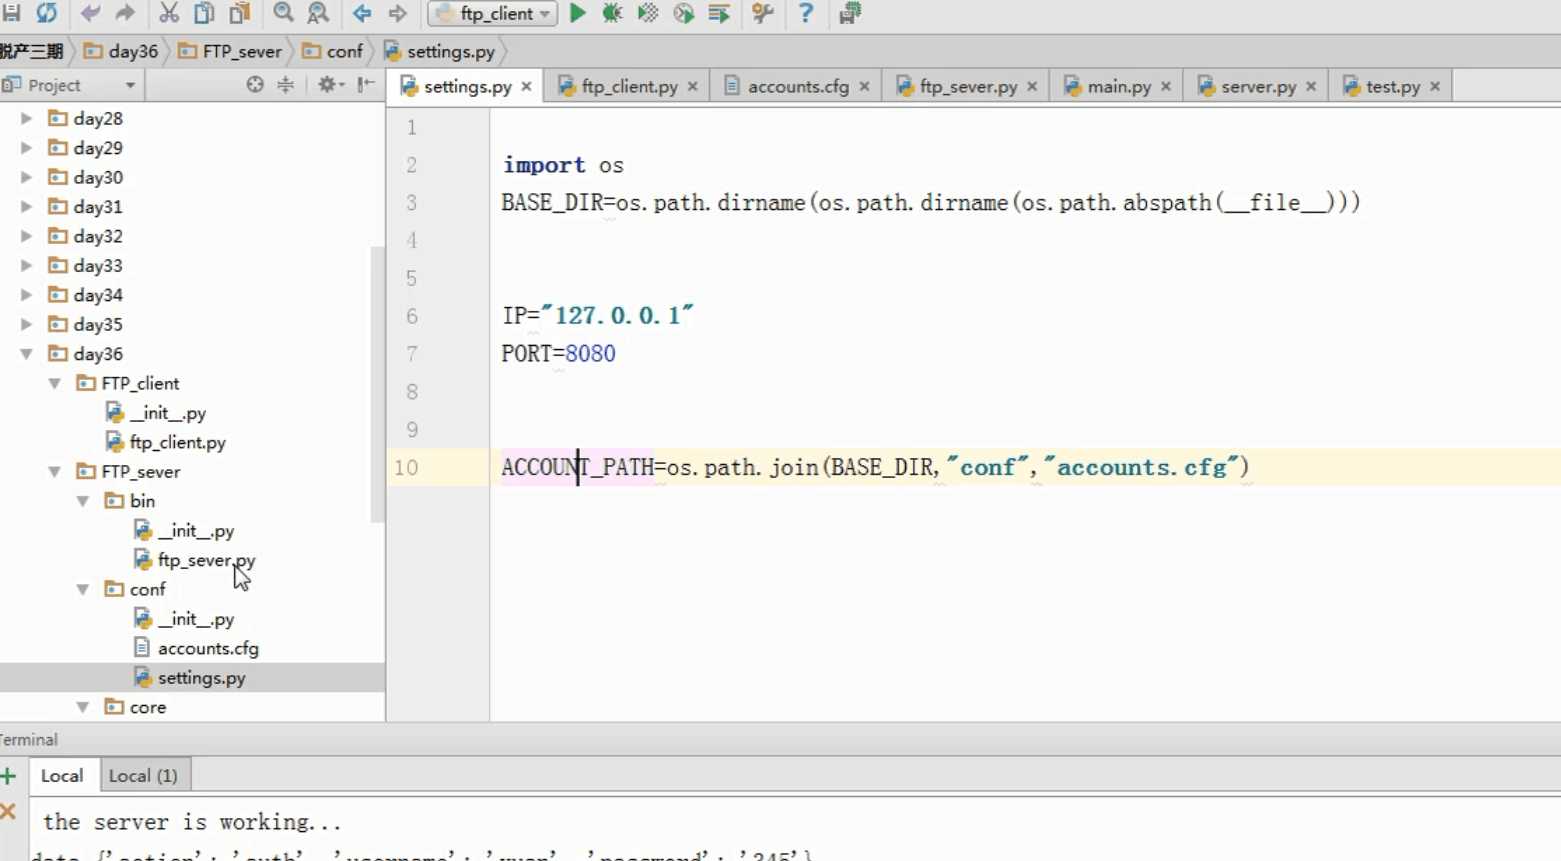The height and width of the screenshot is (861, 1561).
Task: Collapse the FTP_sever folder
Action: click(x=55, y=471)
